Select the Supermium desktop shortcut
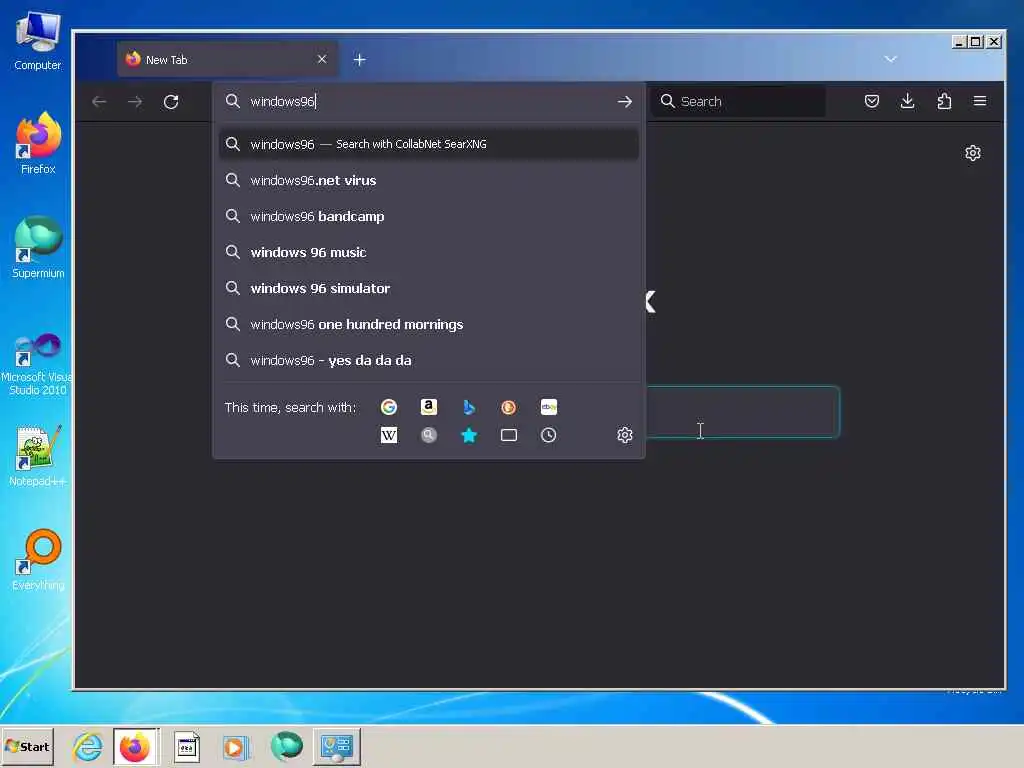The height and width of the screenshot is (768, 1024). (38, 247)
